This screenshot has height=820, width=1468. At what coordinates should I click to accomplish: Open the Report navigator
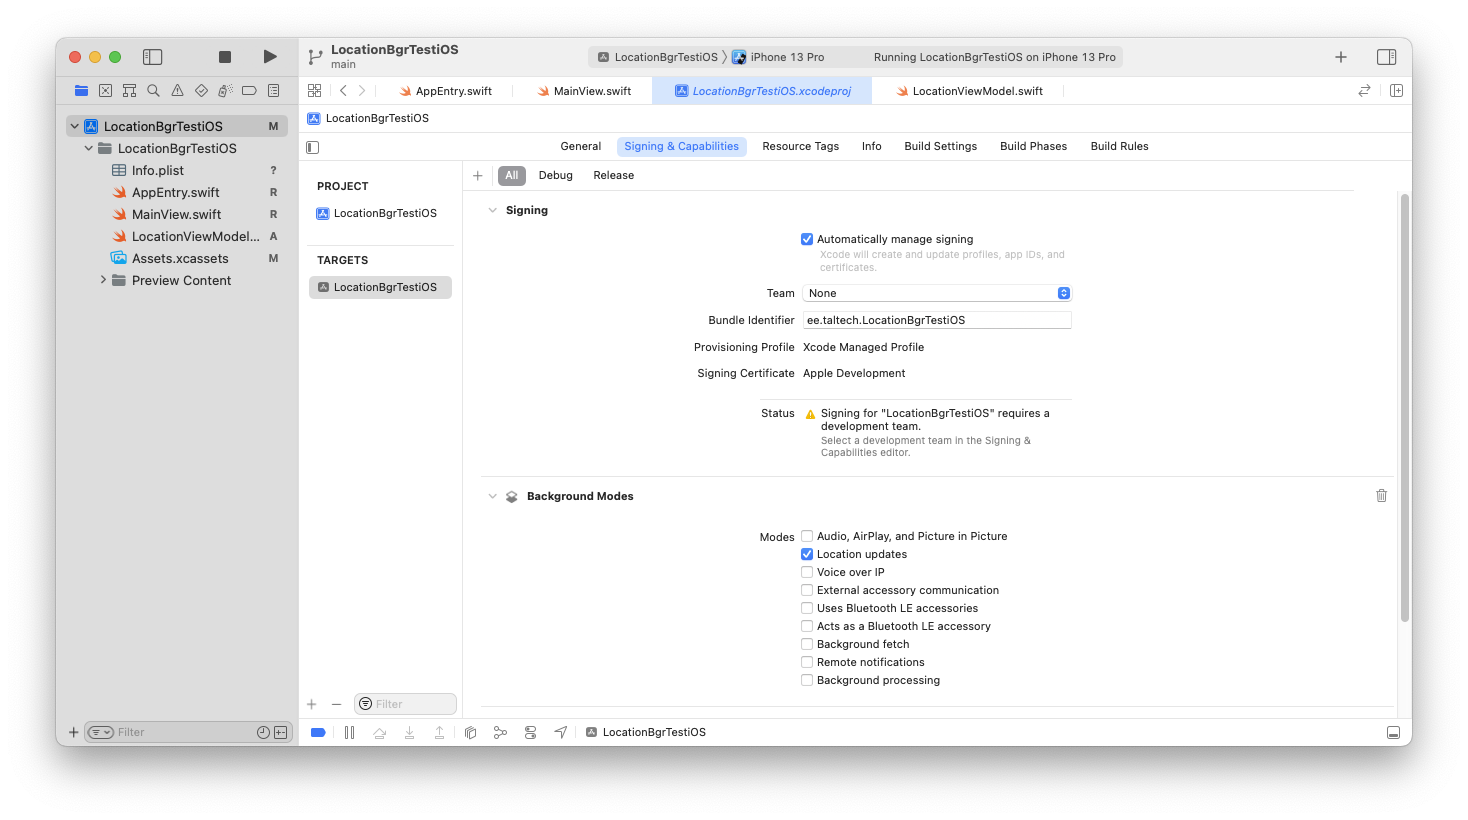(273, 90)
